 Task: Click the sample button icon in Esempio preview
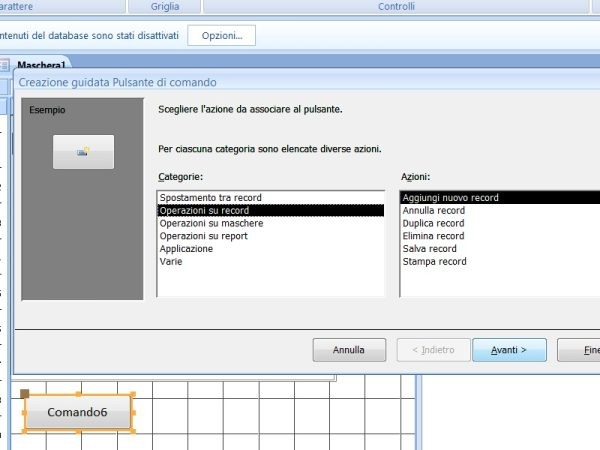[83, 151]
